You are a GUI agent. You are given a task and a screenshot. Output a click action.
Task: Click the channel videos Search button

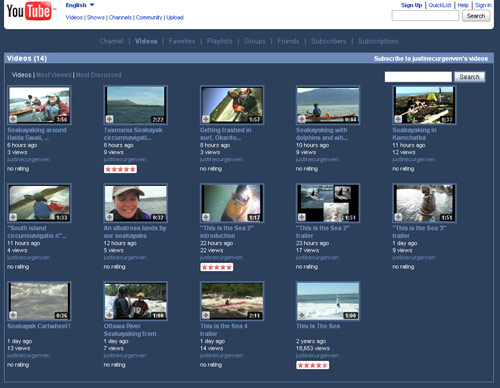point(469,77)
